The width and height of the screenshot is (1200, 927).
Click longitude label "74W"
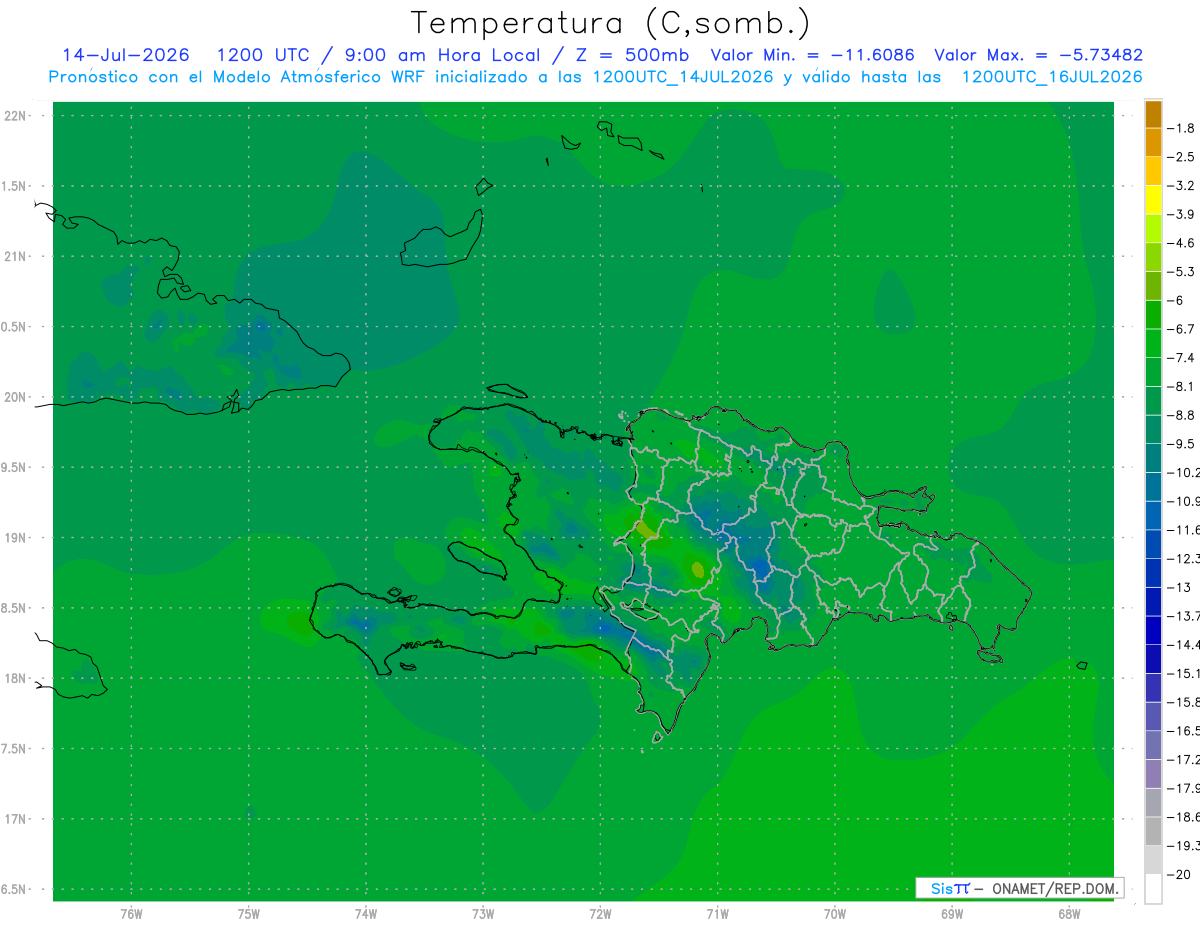click(365, 913)
